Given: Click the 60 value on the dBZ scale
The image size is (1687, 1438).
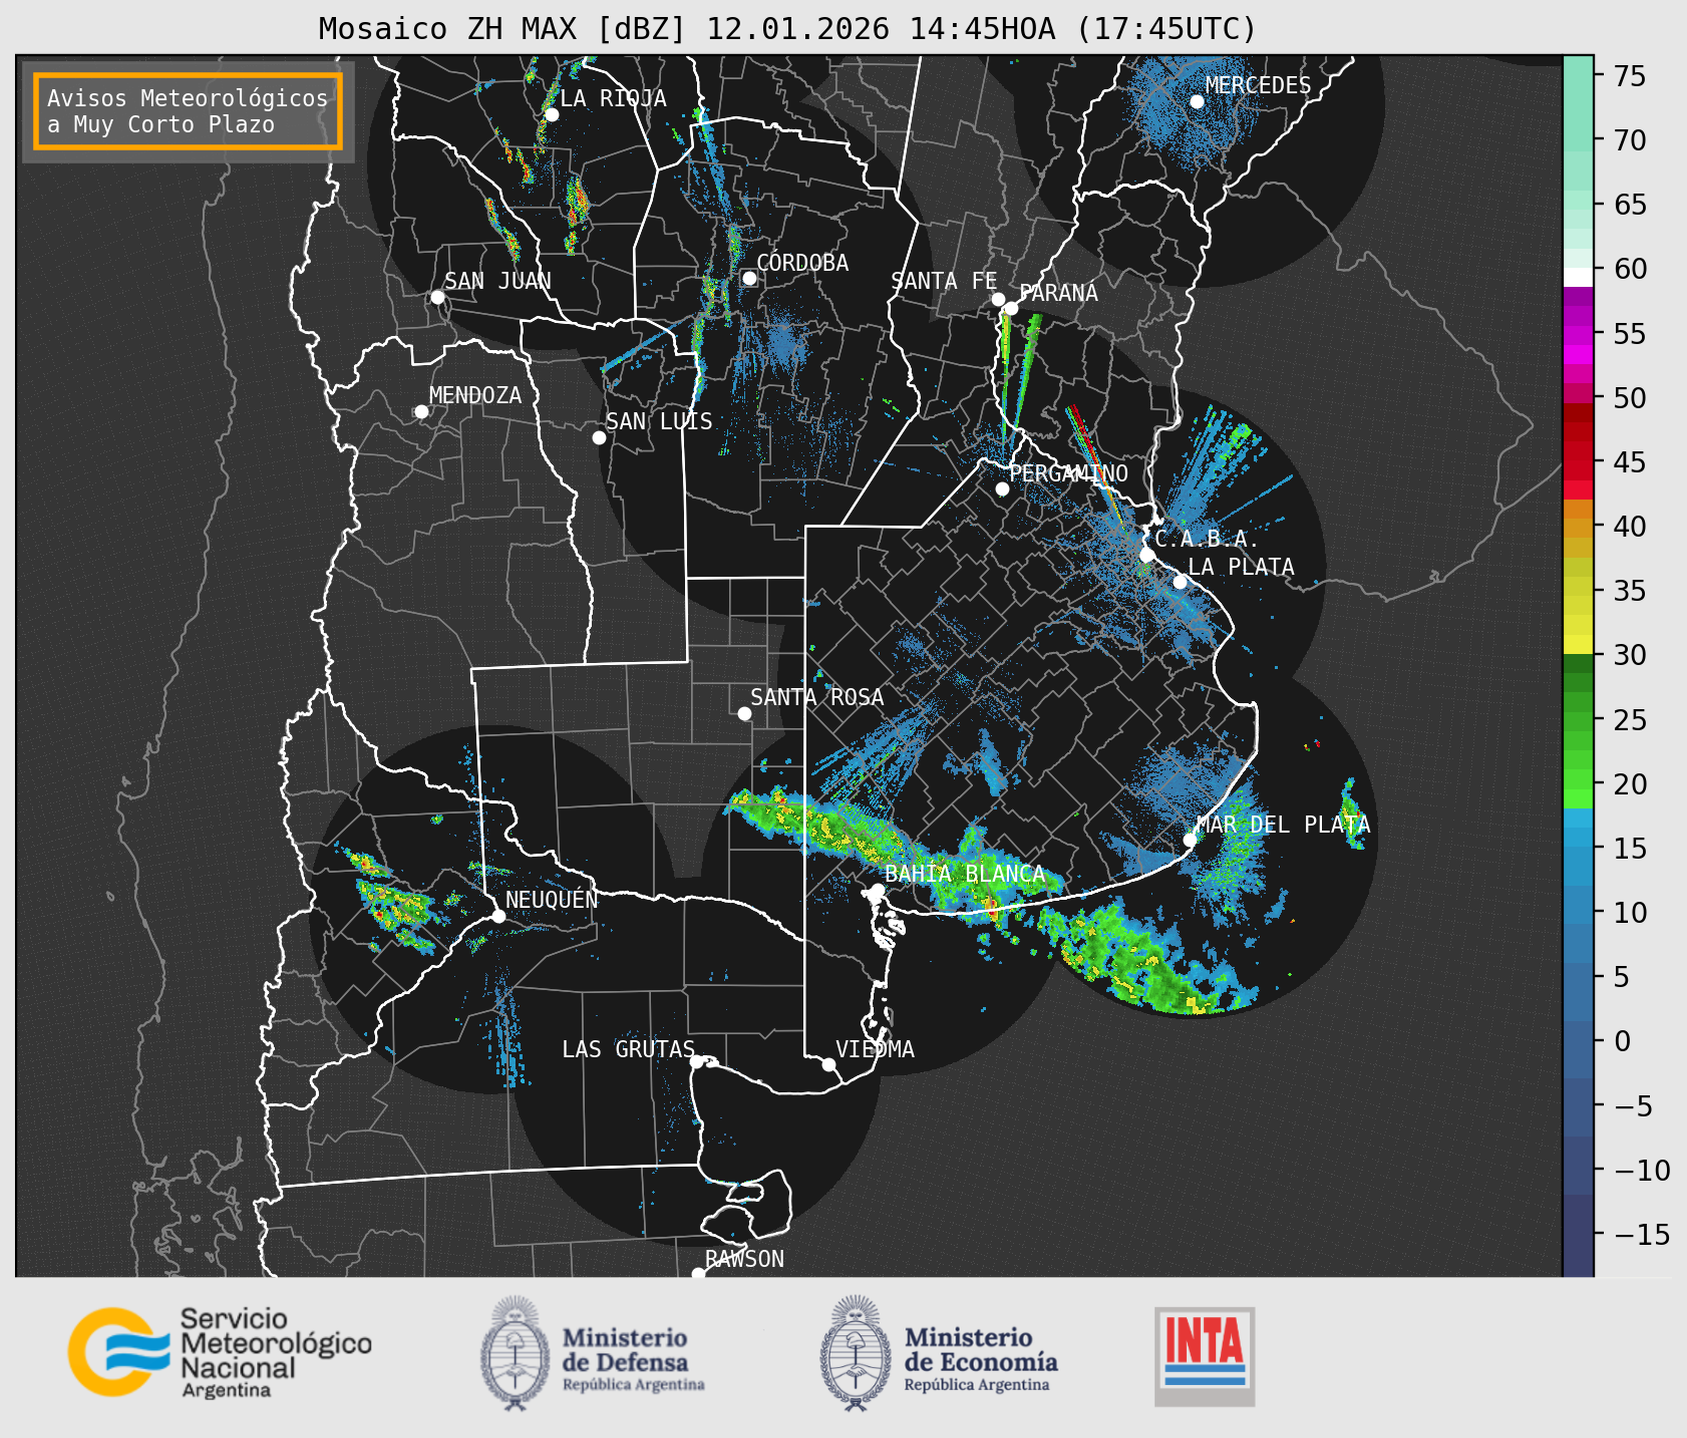Looking at the screenshot, I should tap(1629, 269).
